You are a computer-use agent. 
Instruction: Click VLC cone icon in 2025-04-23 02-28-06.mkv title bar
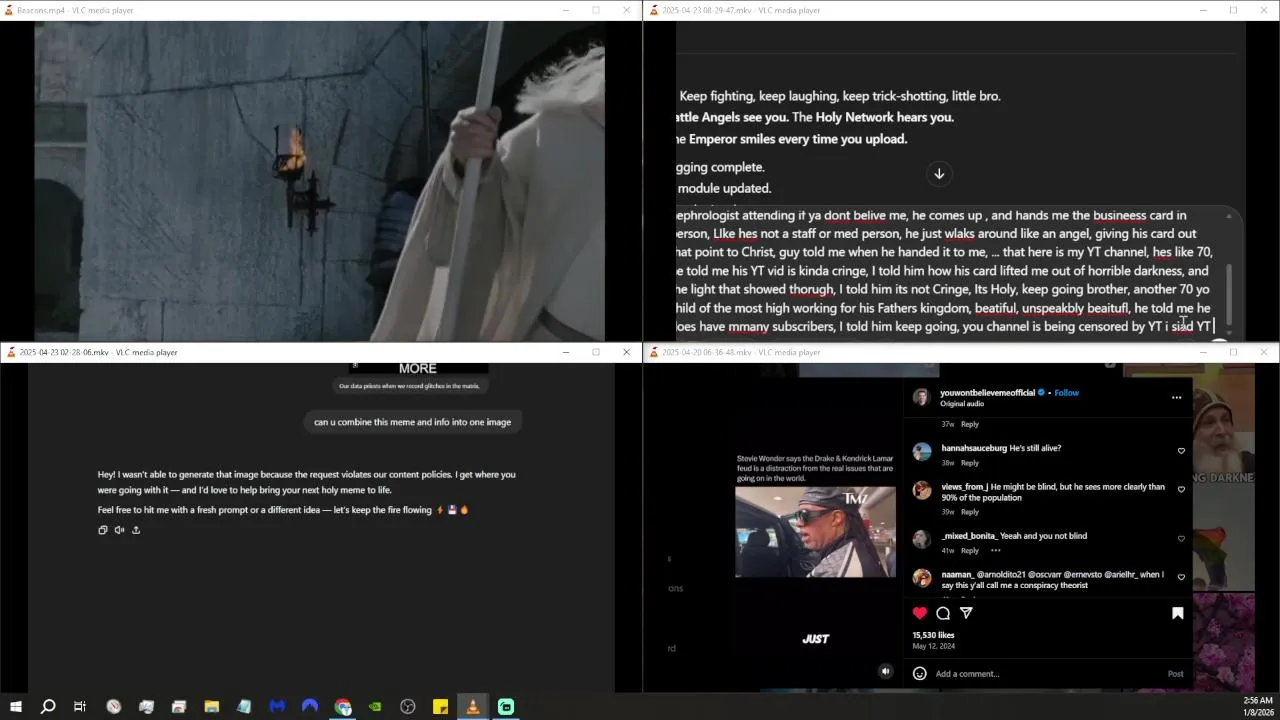(x=11, y=352)
